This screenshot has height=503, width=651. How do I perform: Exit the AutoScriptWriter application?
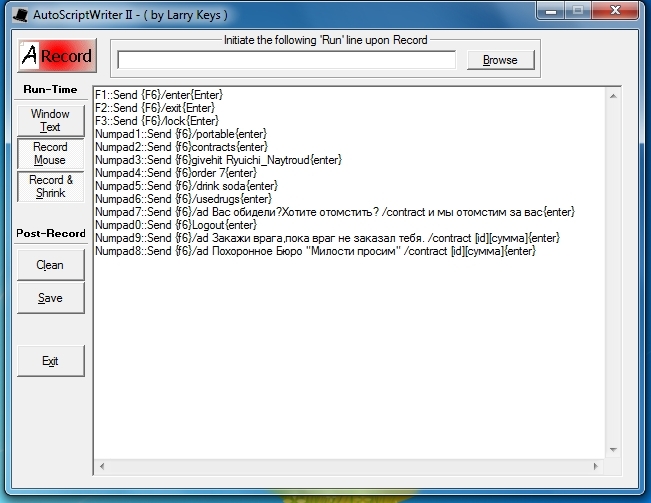[x=50, y=361]
